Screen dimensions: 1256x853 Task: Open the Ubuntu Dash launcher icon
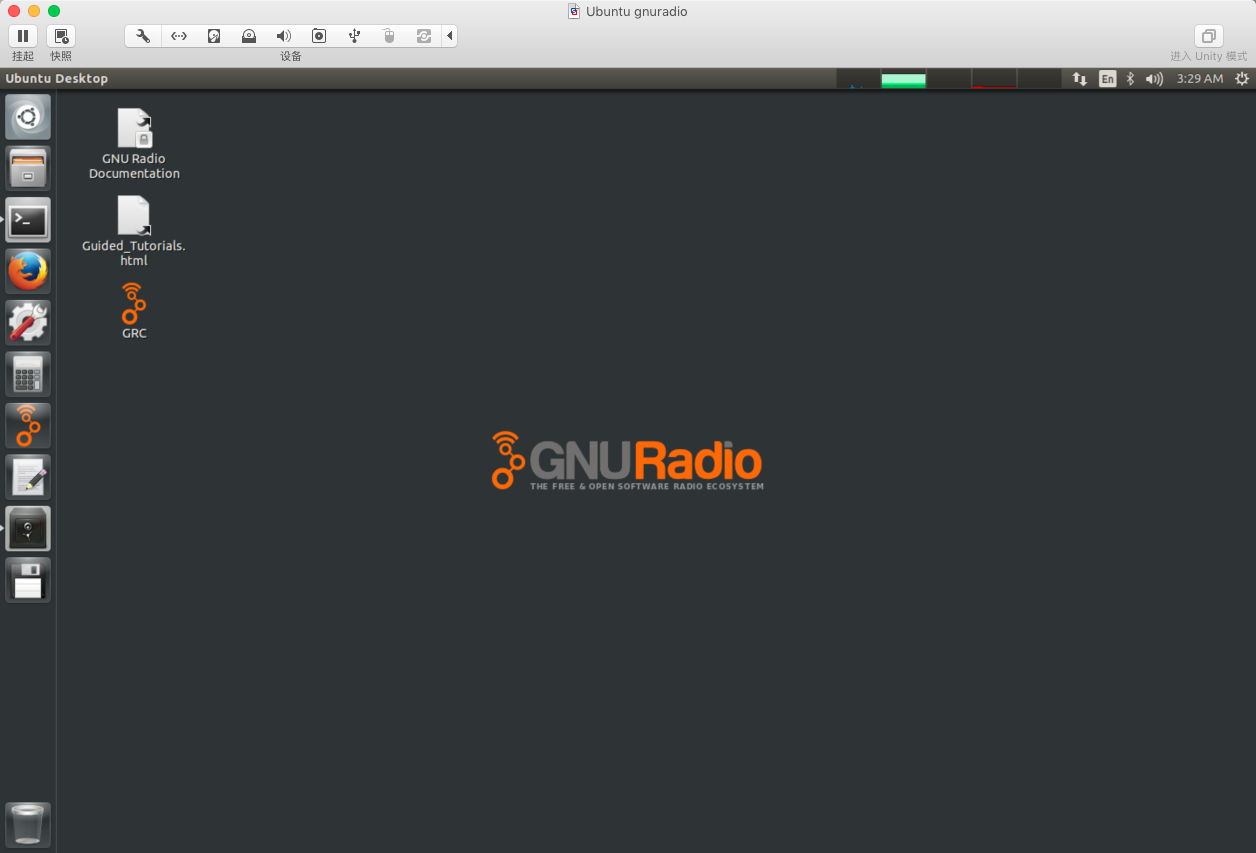[x=28, y=117]
